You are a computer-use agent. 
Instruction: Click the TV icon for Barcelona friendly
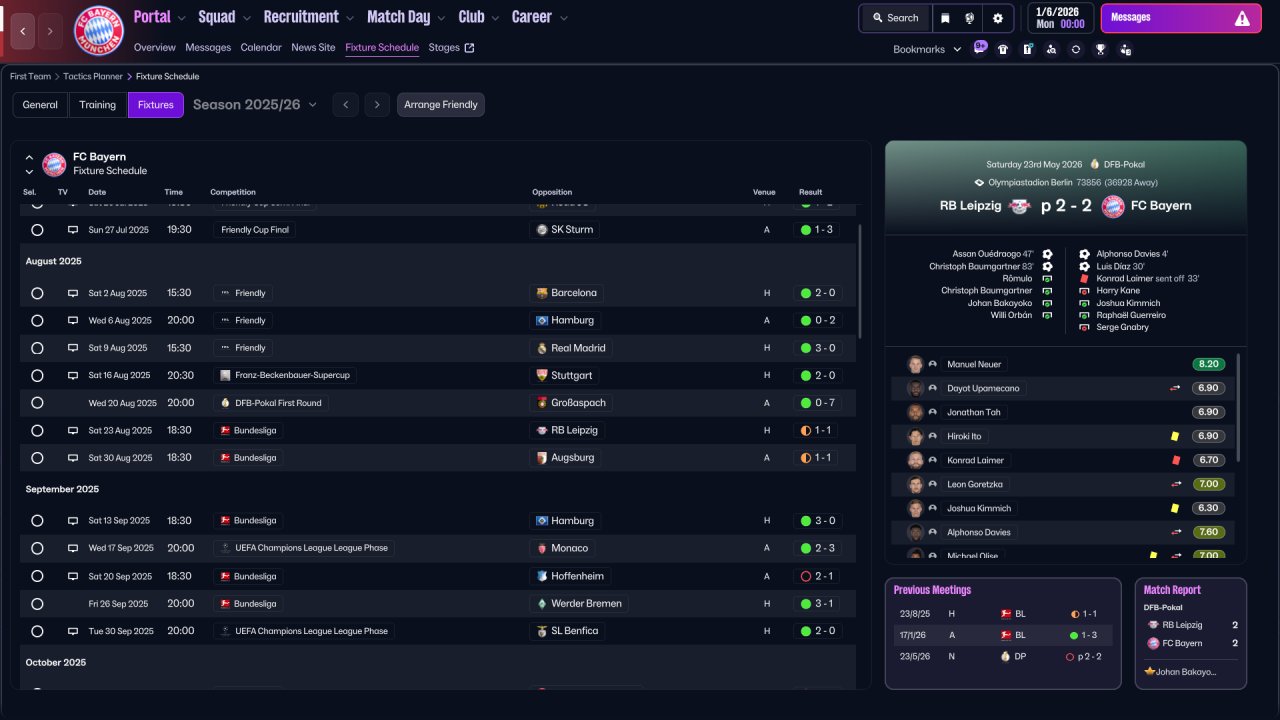pyautogui.click(x=72, y=293)
